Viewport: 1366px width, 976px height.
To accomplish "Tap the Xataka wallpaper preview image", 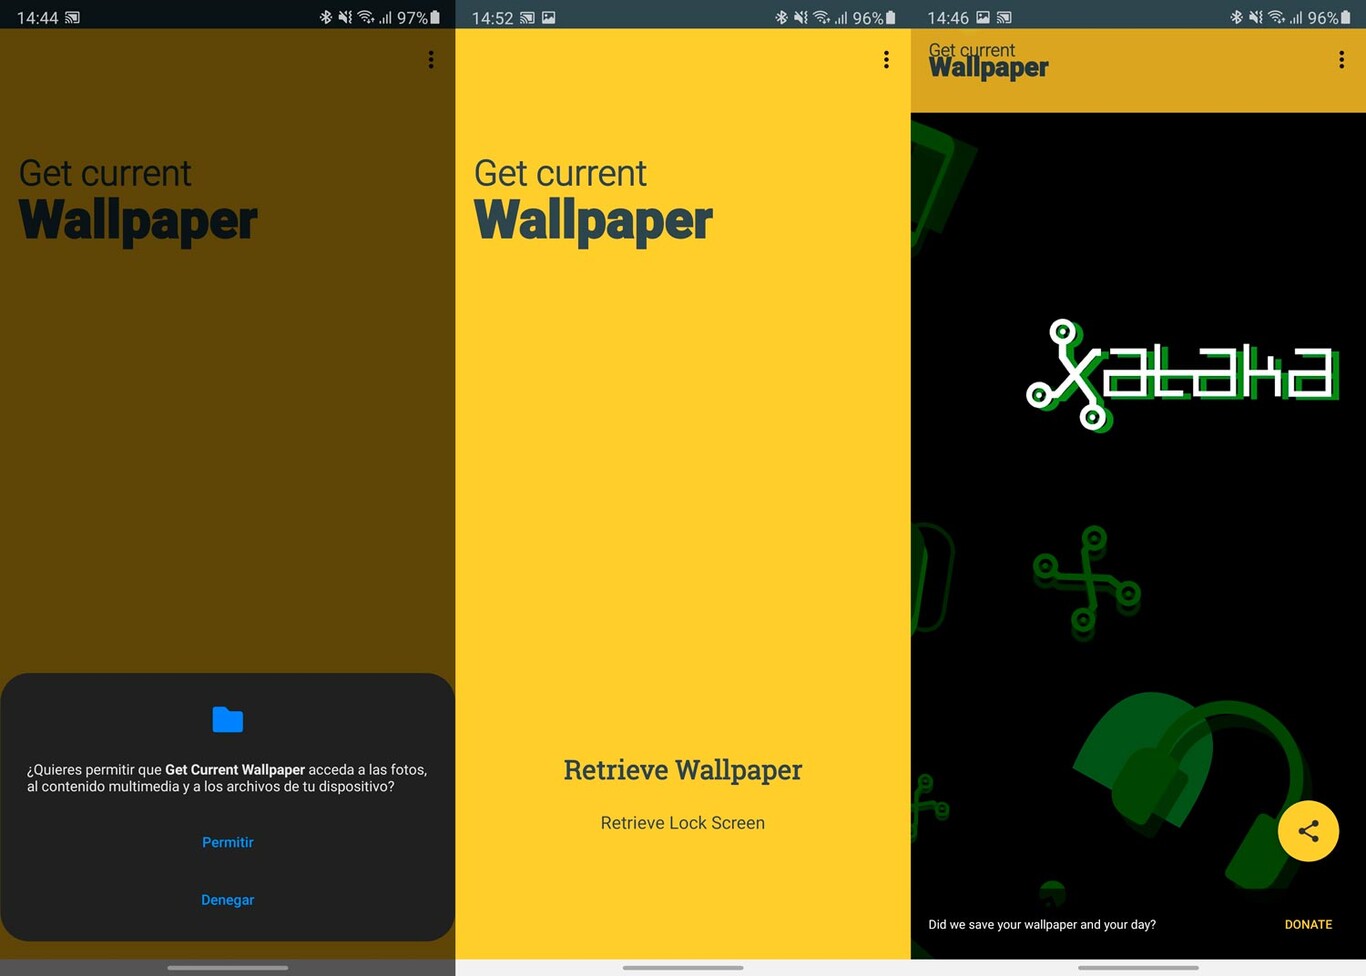I will 1138,500.
